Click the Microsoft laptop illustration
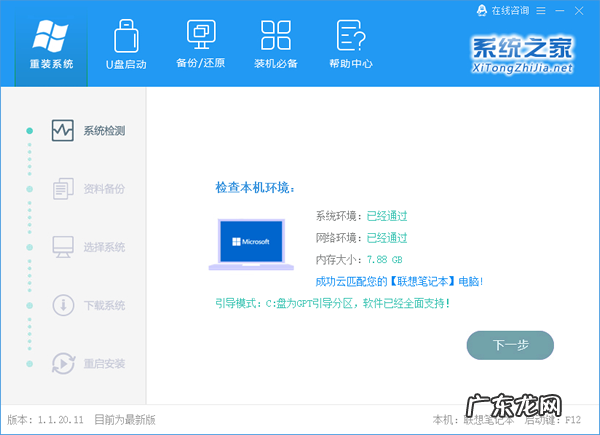 [251, 244]
